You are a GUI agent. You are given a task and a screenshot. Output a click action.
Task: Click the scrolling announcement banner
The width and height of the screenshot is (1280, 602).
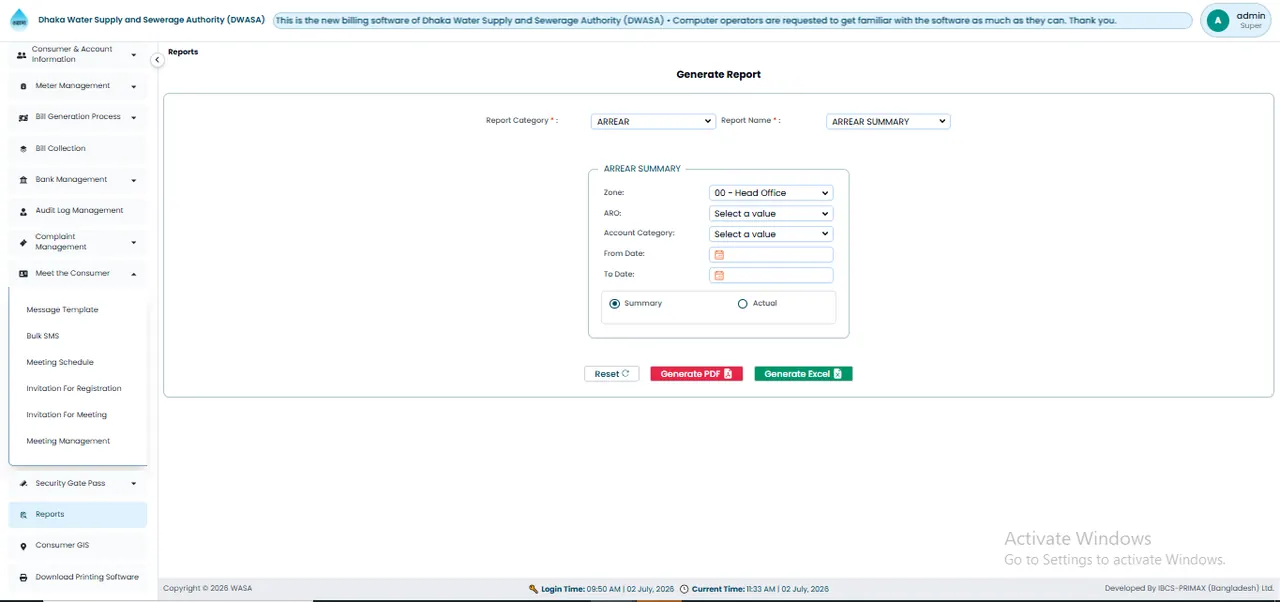tap(733, 20)
